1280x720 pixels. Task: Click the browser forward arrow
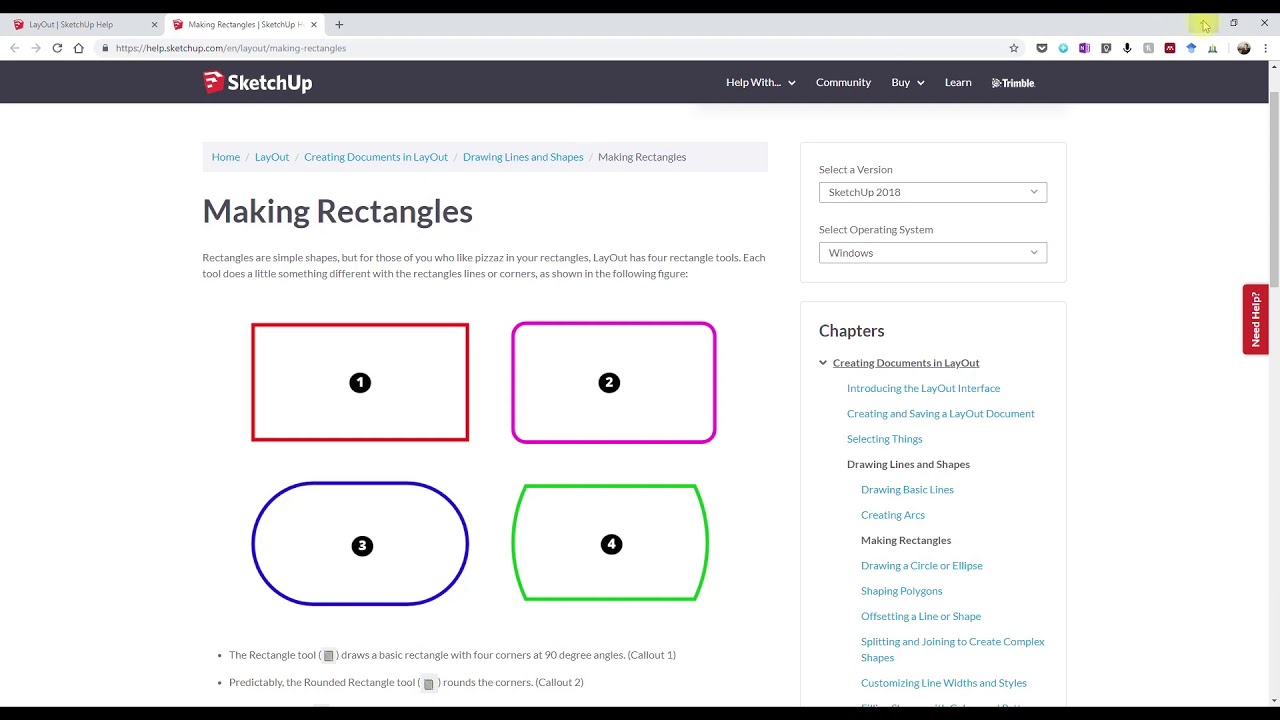(x=35, y=48)
